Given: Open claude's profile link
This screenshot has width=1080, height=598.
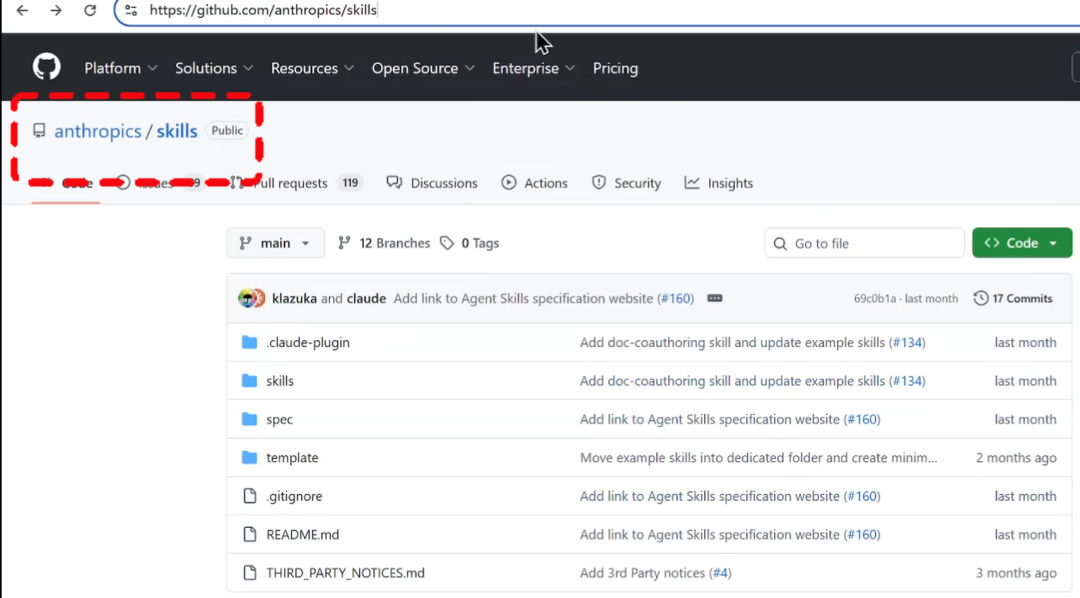Looking at the screenshot, I should click(x=366, y=298).
